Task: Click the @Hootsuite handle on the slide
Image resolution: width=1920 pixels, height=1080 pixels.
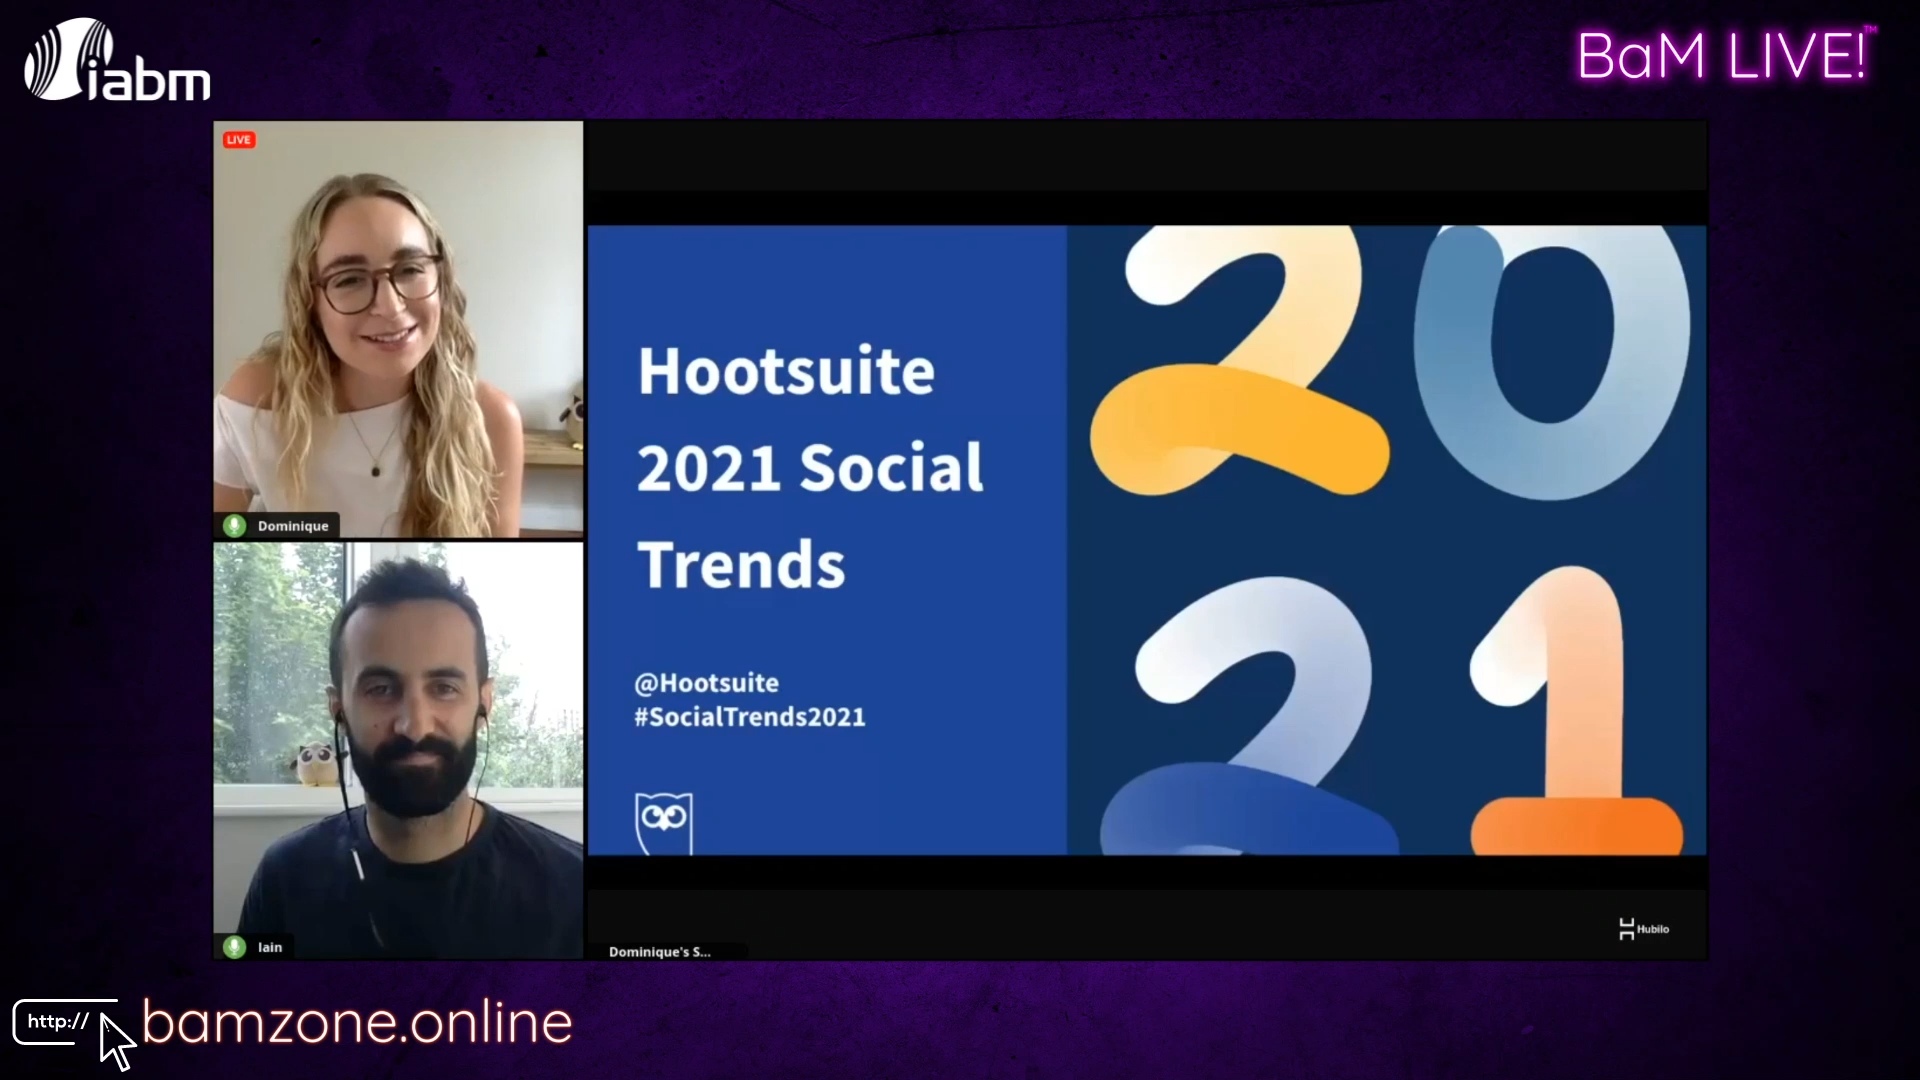Action: click(x=706, y=683)
